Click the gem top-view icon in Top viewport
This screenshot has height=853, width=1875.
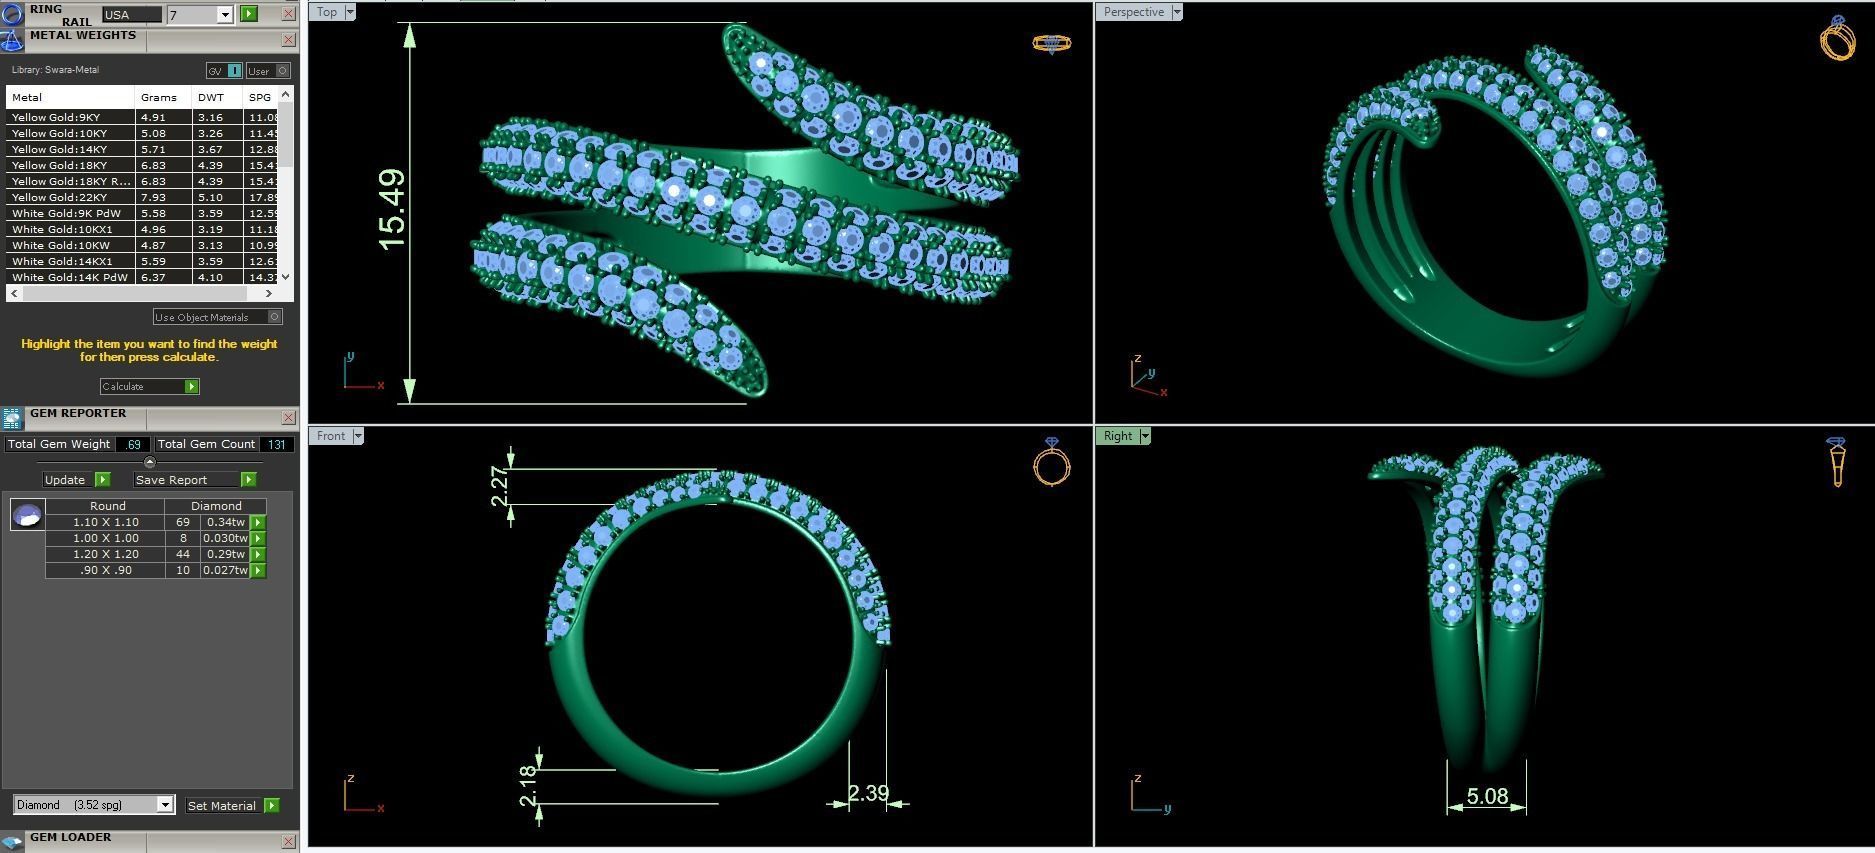click(x=1051, y=43)
